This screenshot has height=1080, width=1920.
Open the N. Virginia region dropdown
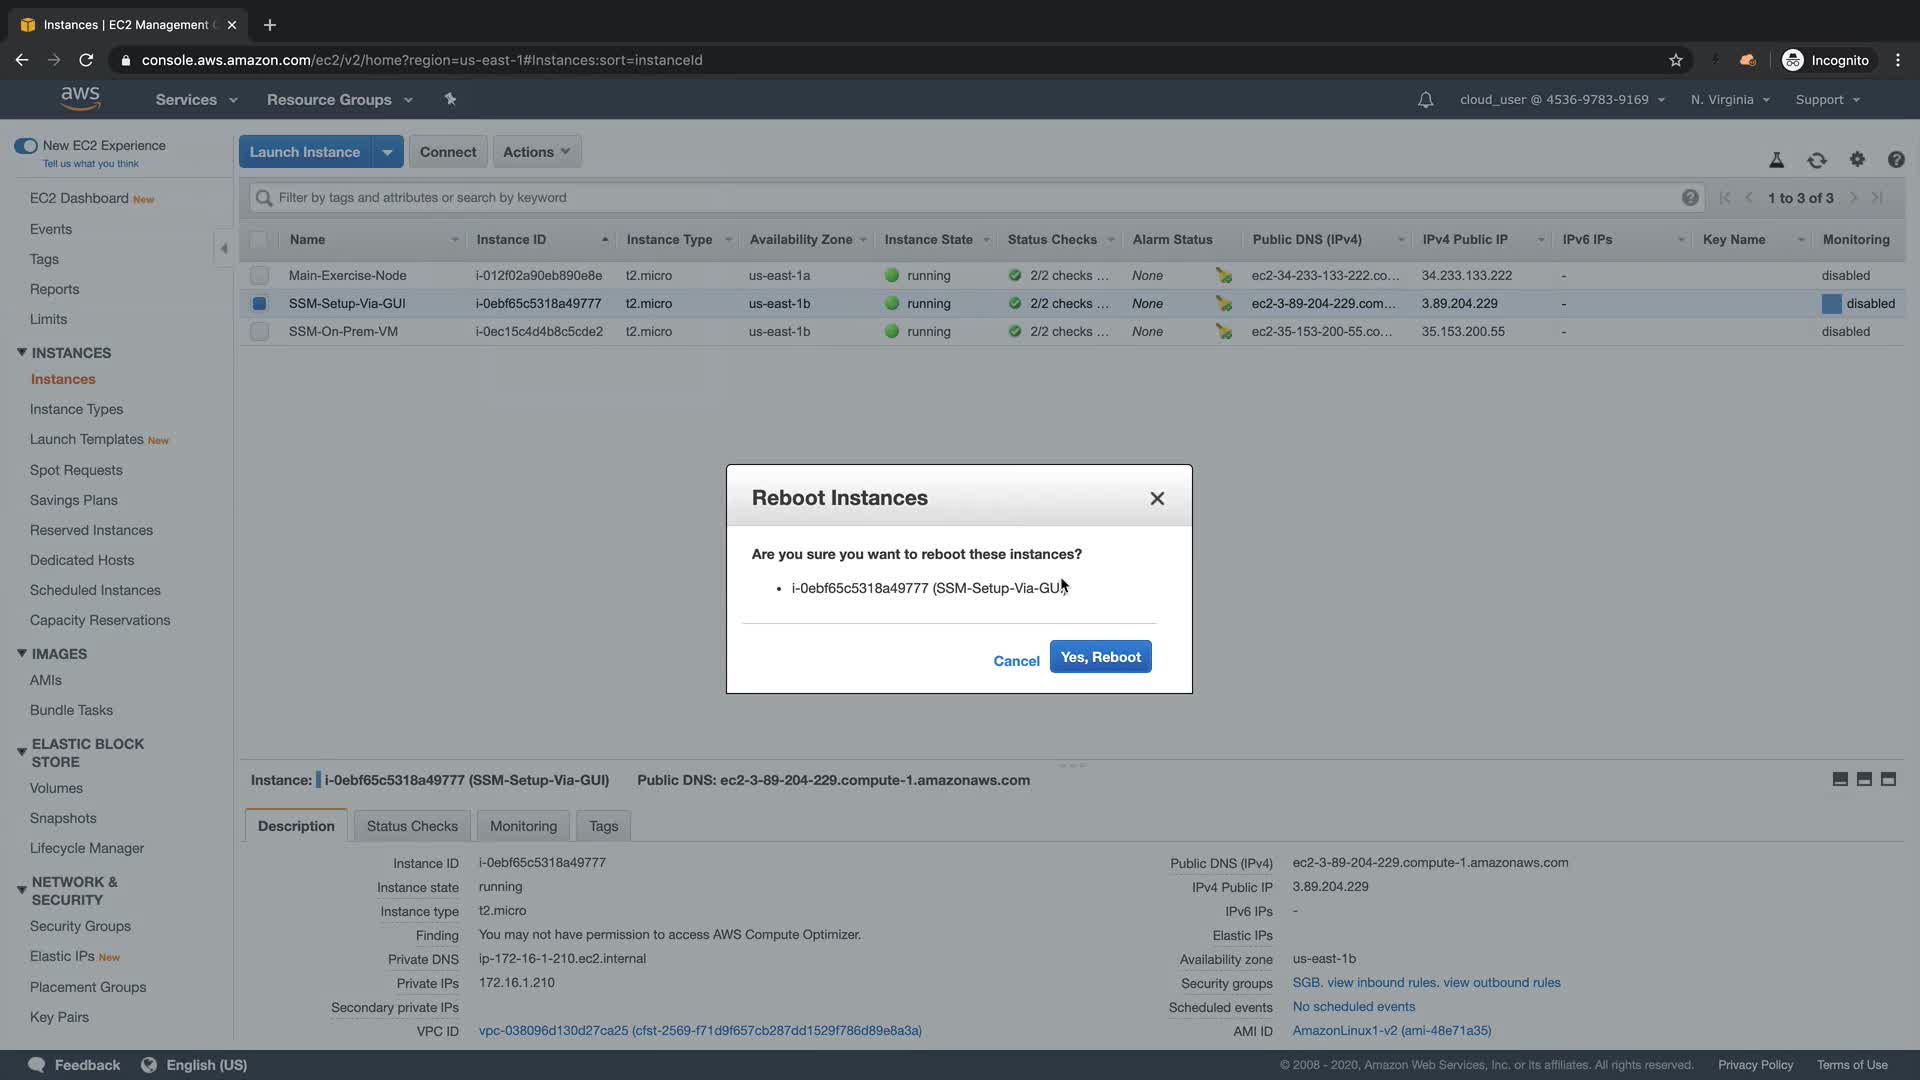coord(1729,100)
